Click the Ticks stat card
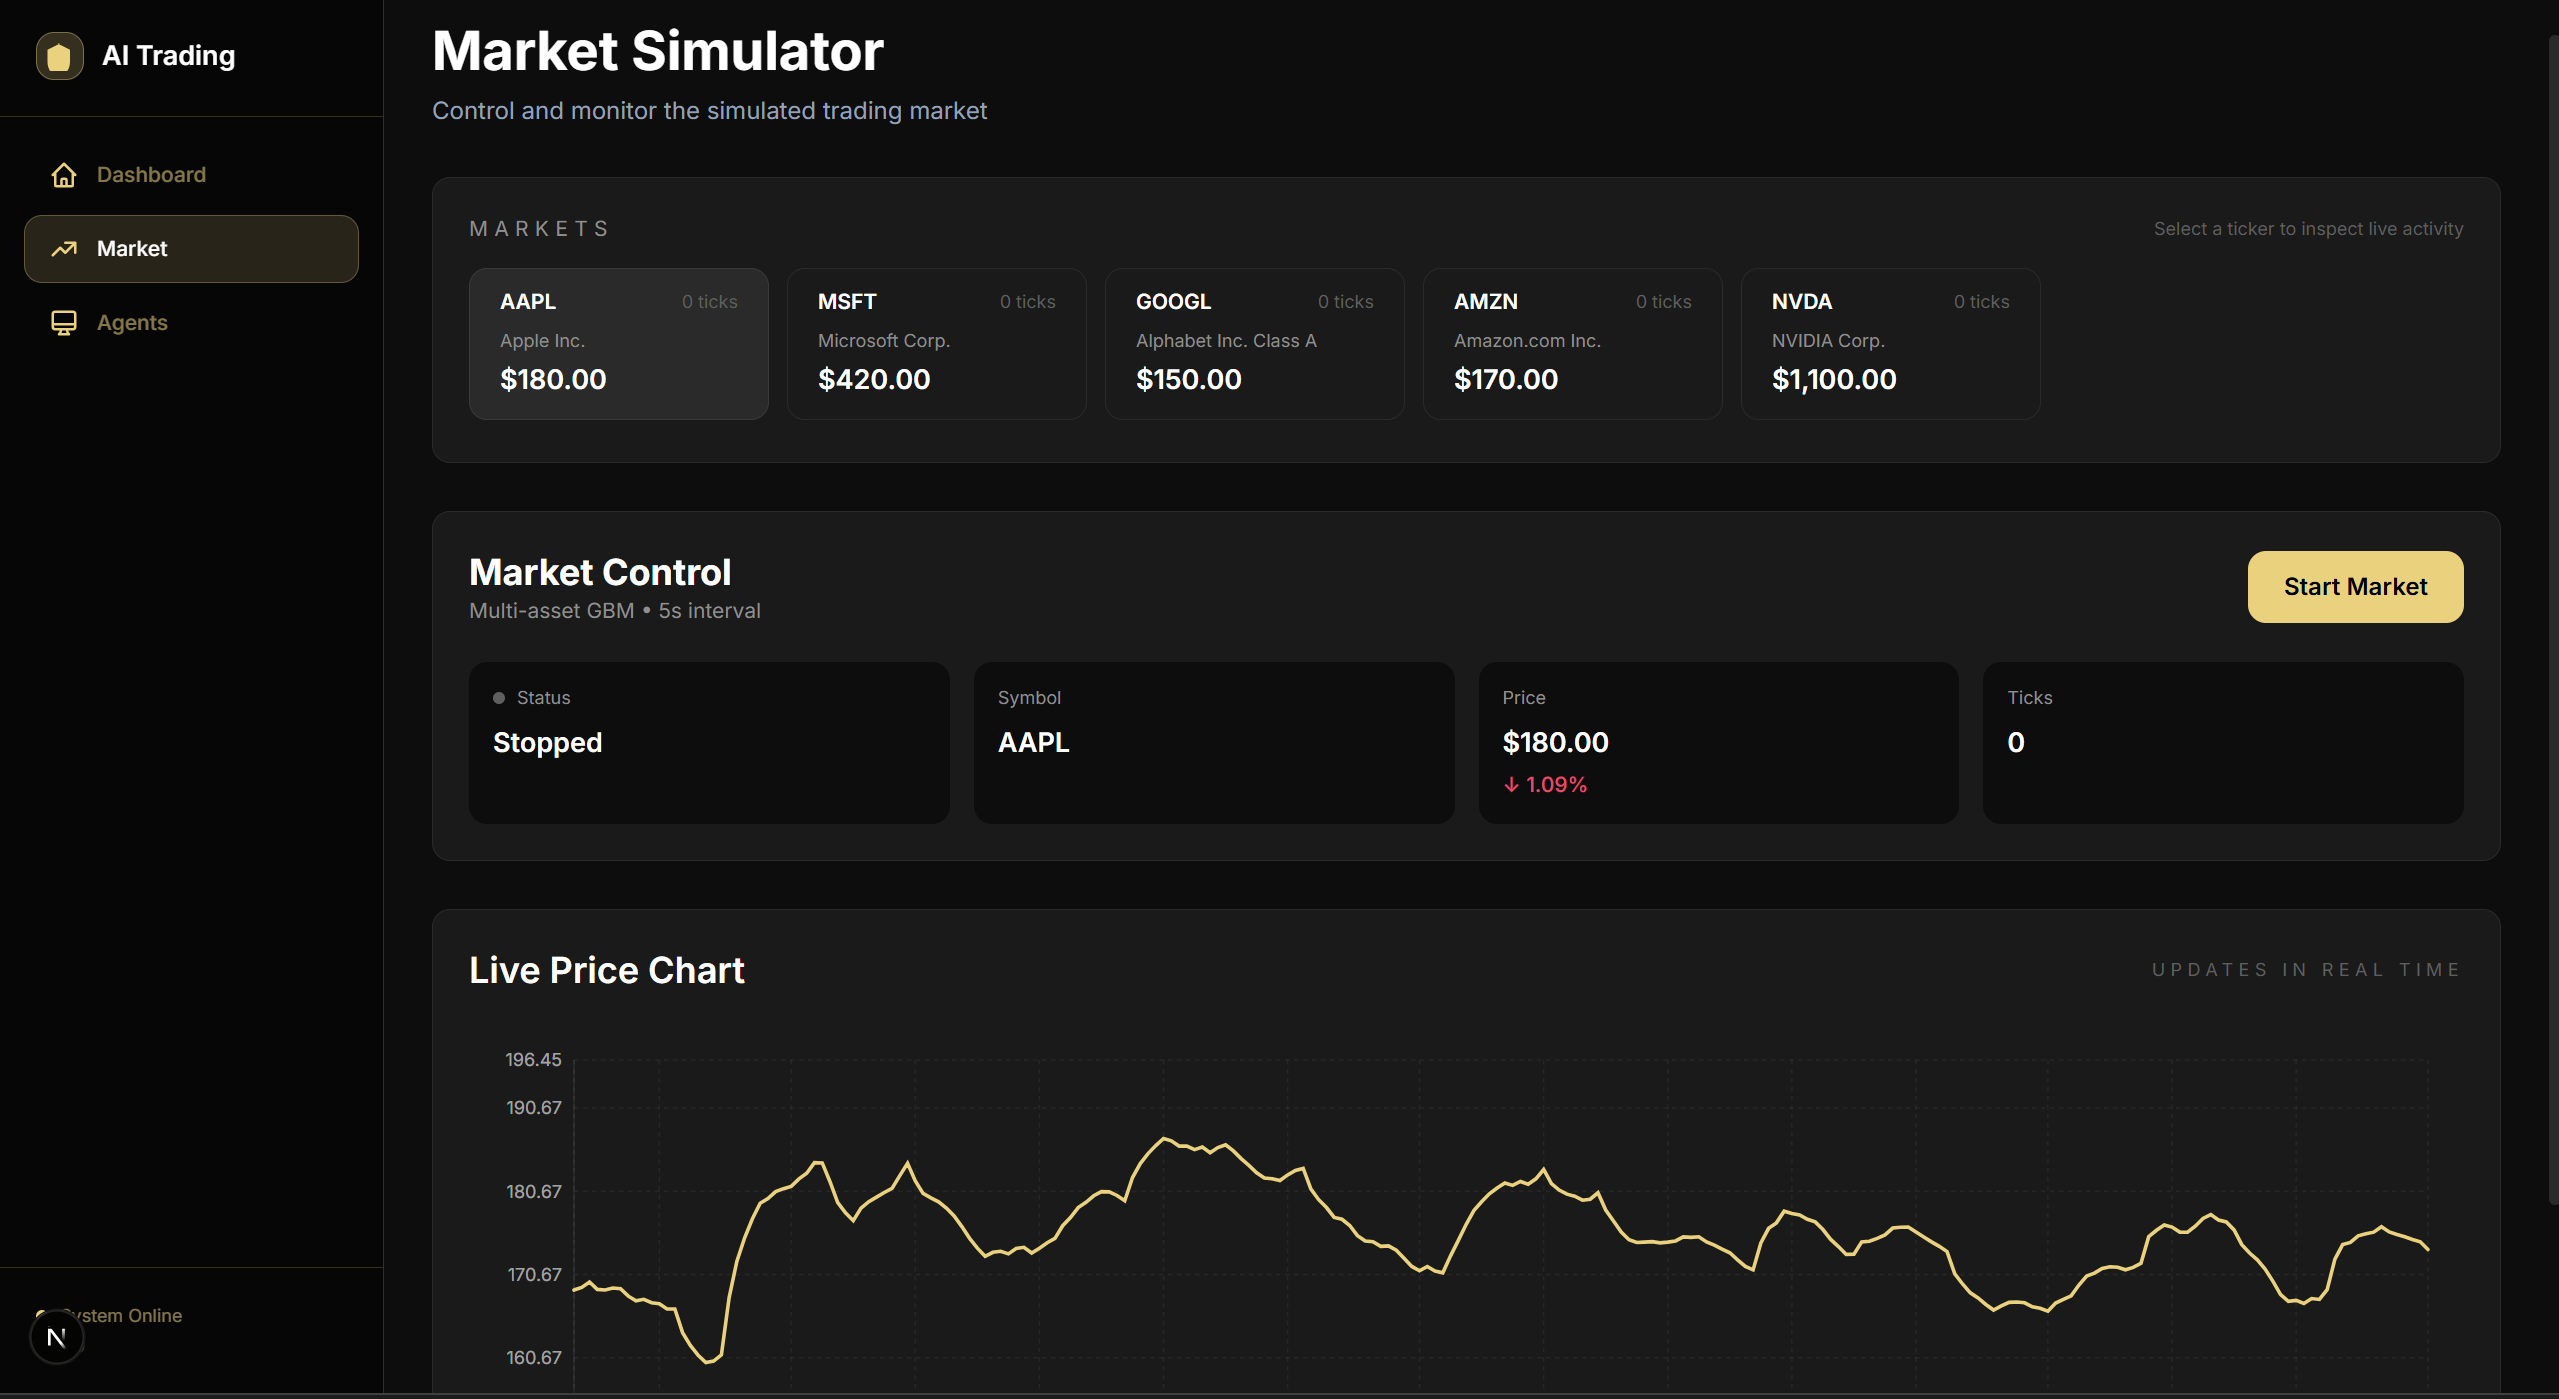Viewport: 2559px width, 1399px height. 2222,742
